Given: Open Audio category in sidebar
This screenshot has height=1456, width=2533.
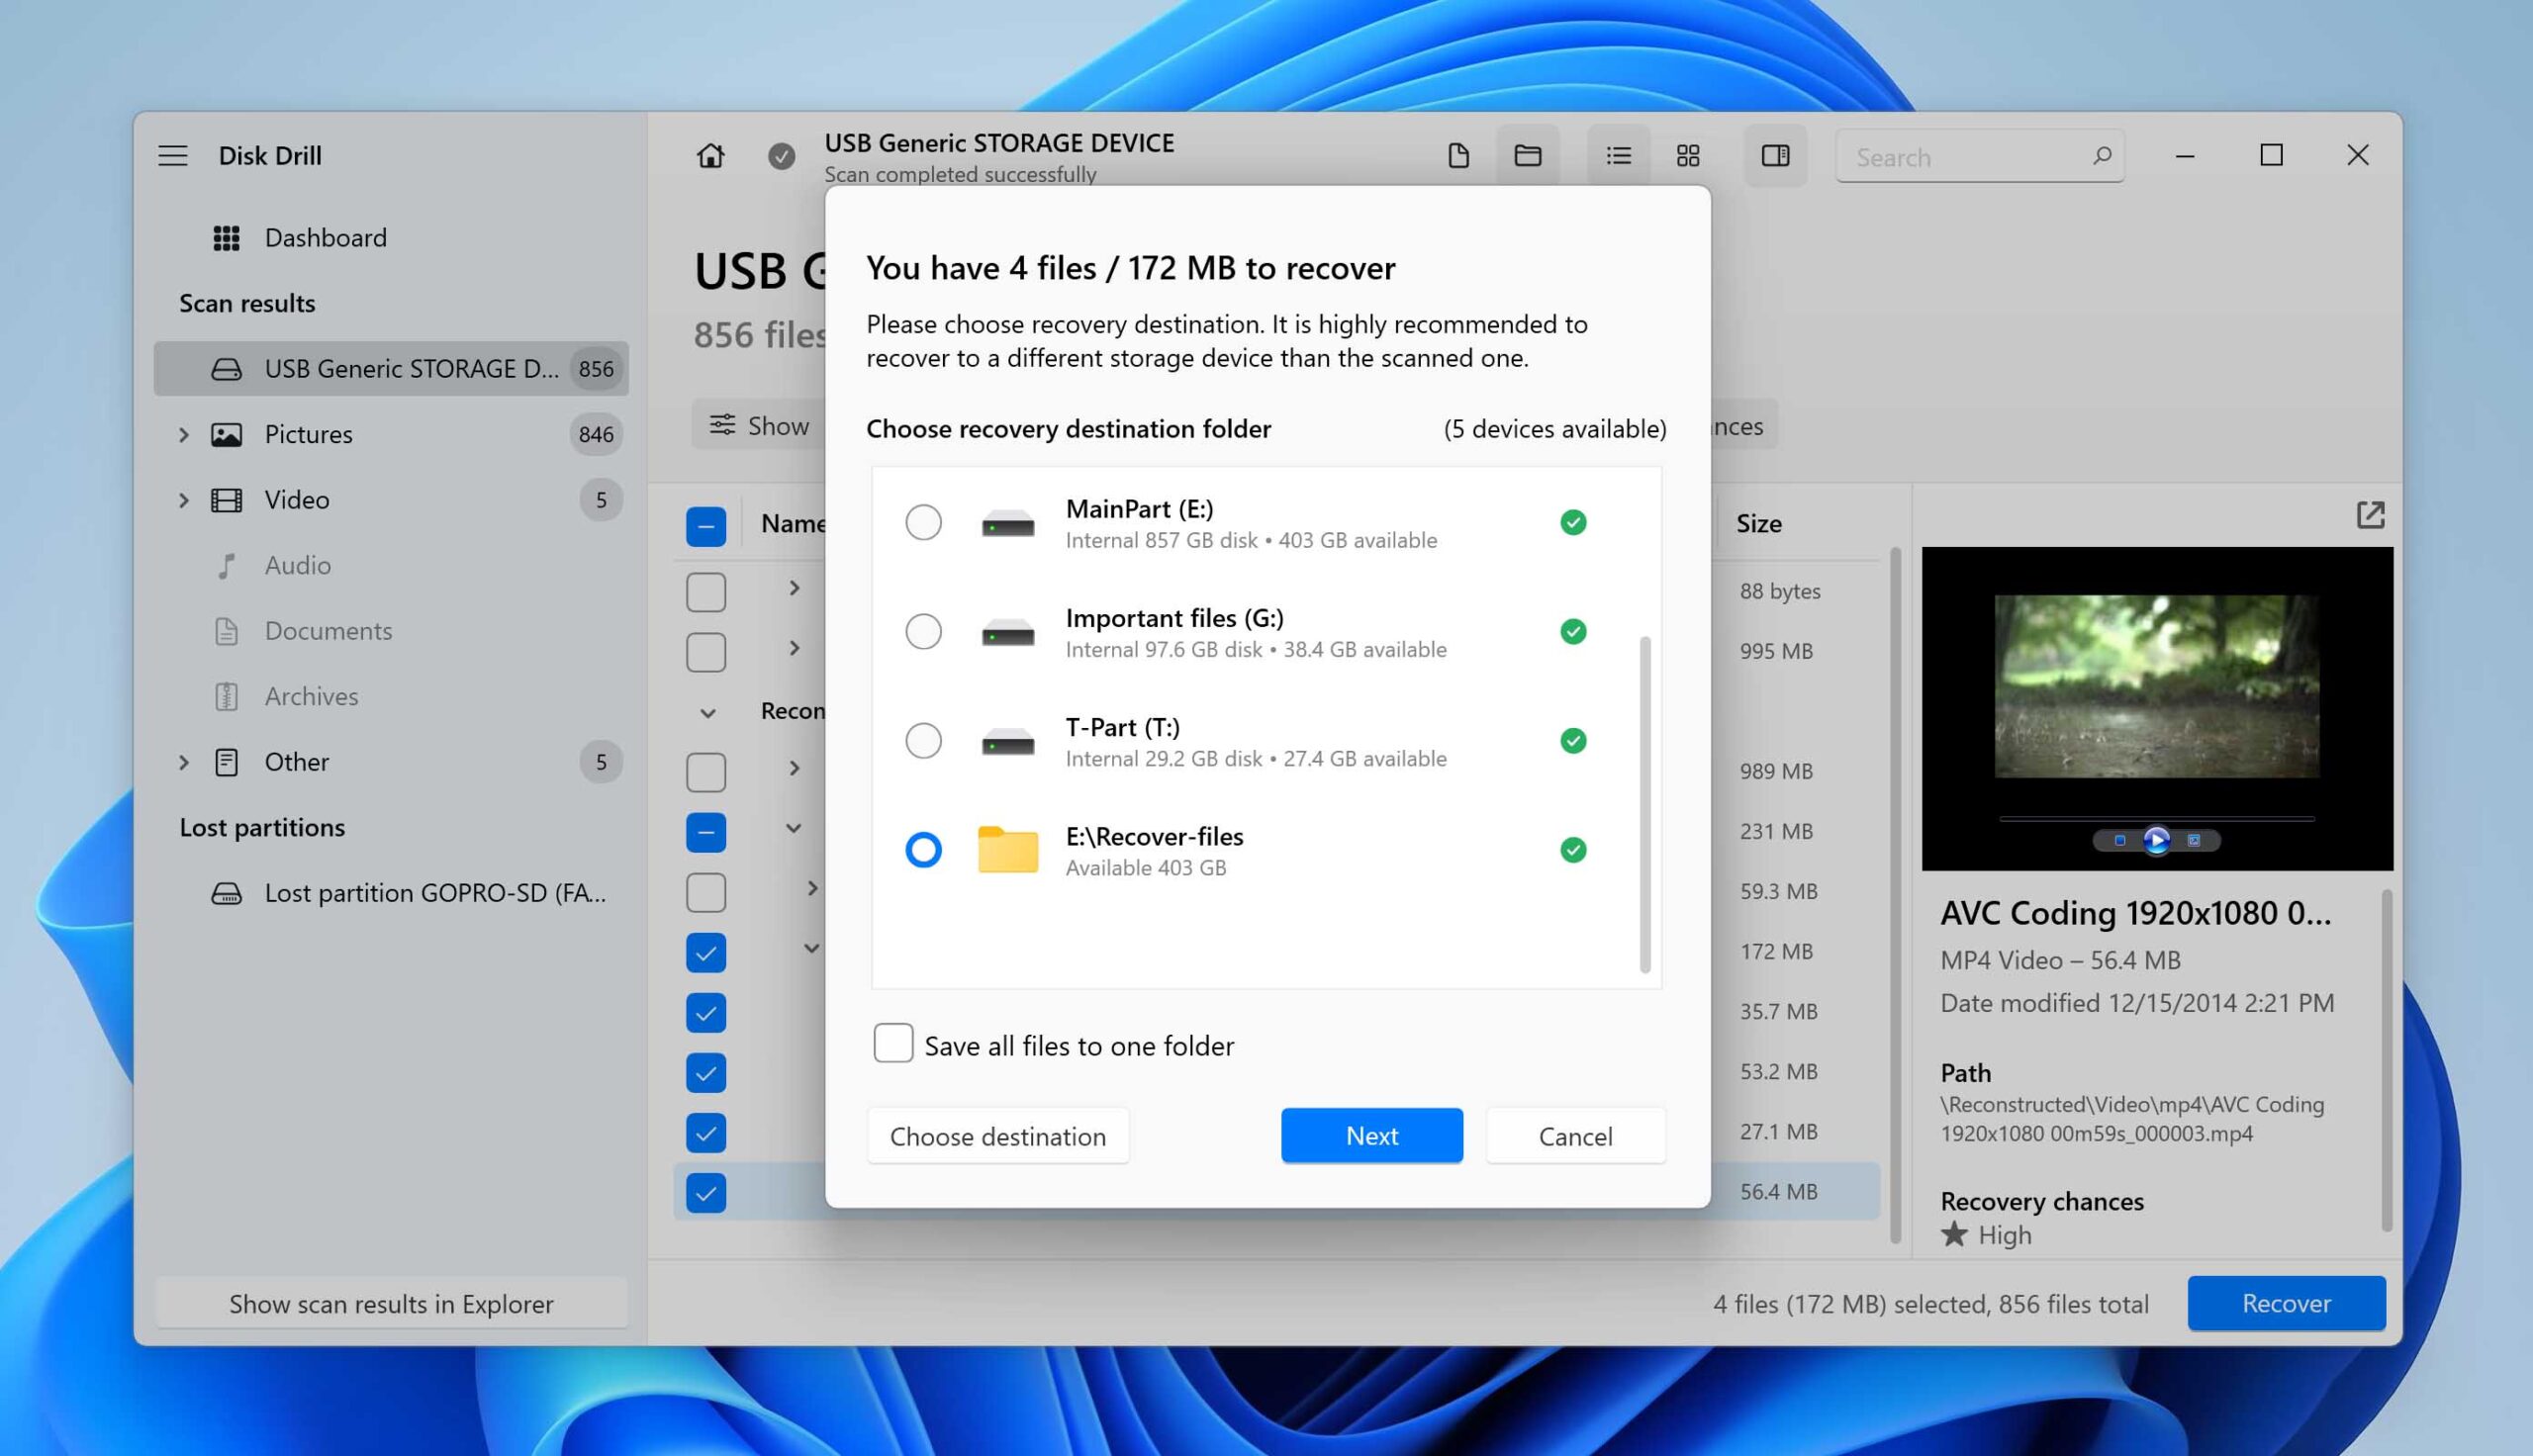Looking at the screenshot, I should pos(391,565).
